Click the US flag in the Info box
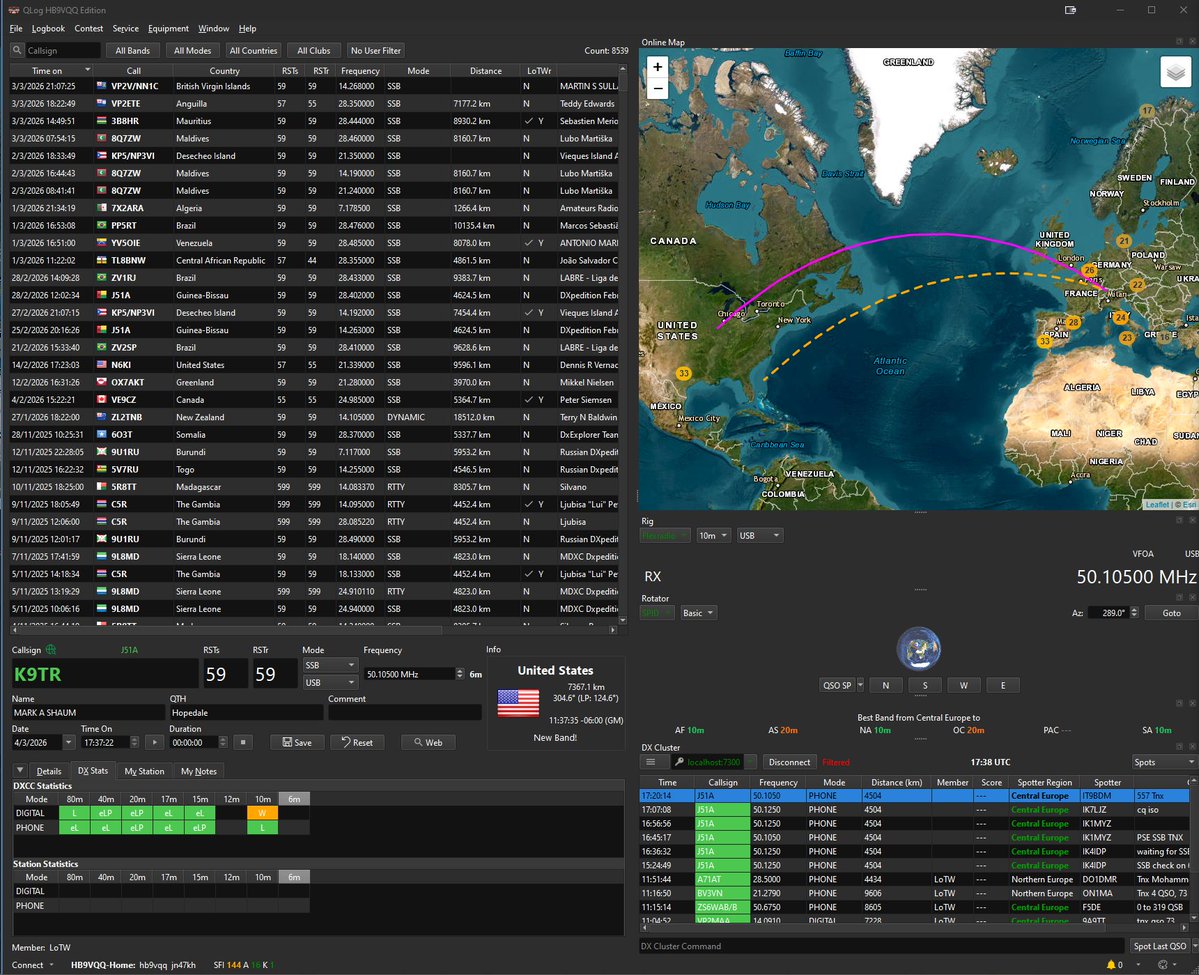 tap(518, 703)
